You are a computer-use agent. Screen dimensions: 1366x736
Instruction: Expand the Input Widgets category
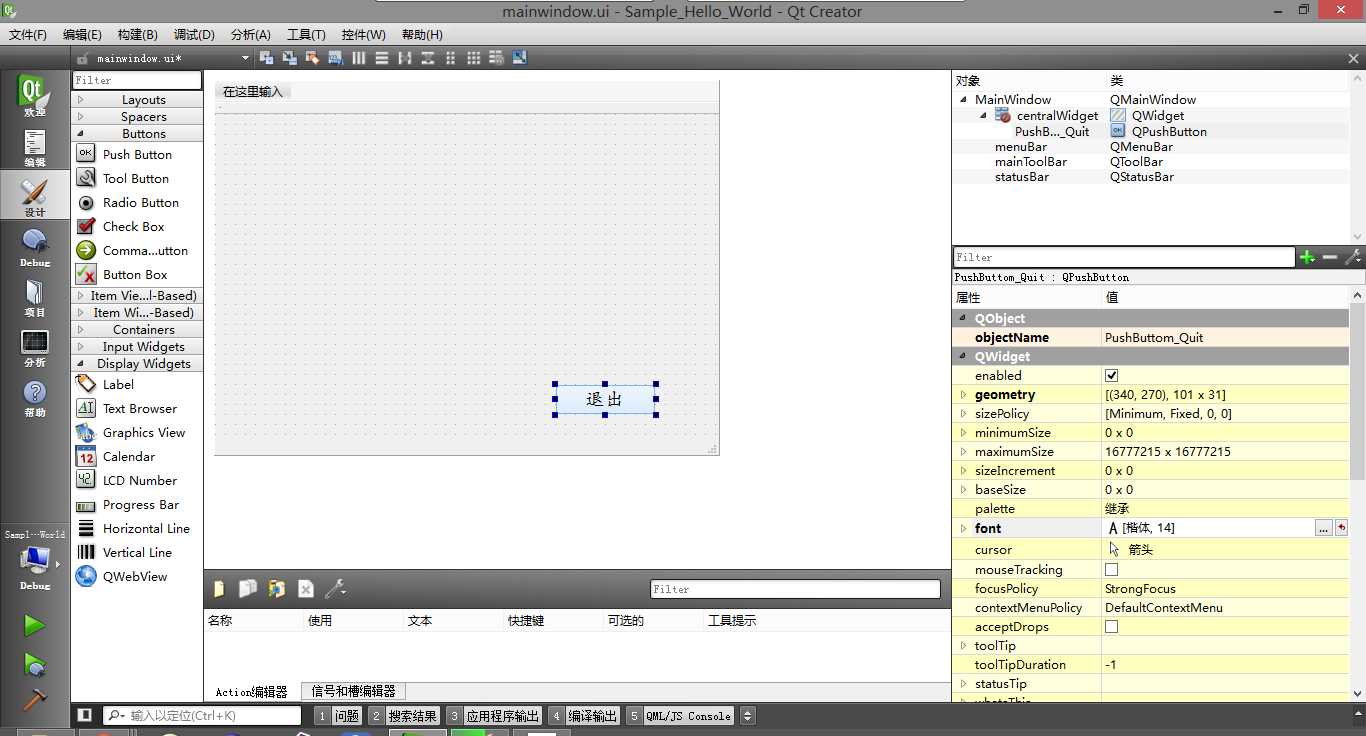coord(137,347)
